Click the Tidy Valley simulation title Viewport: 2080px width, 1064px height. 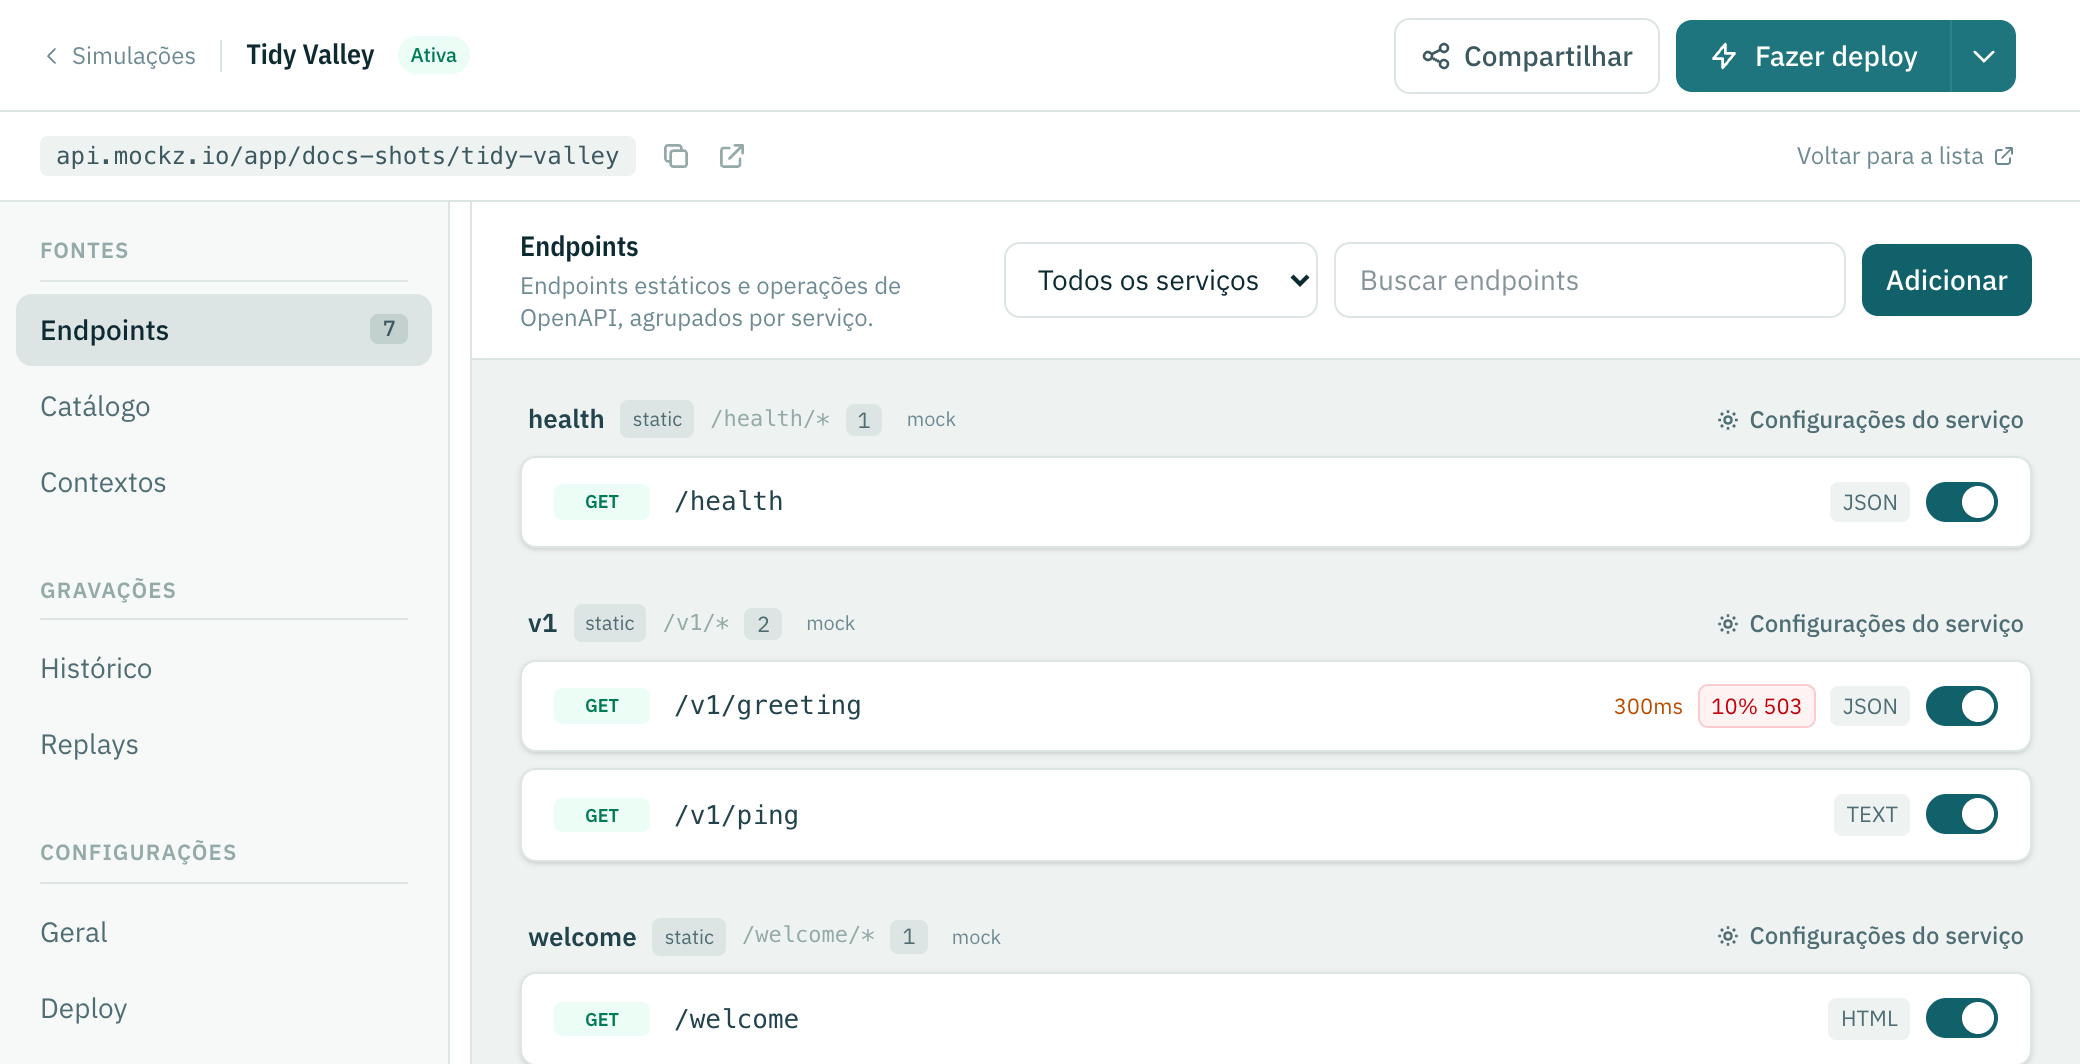click(310, 55)
